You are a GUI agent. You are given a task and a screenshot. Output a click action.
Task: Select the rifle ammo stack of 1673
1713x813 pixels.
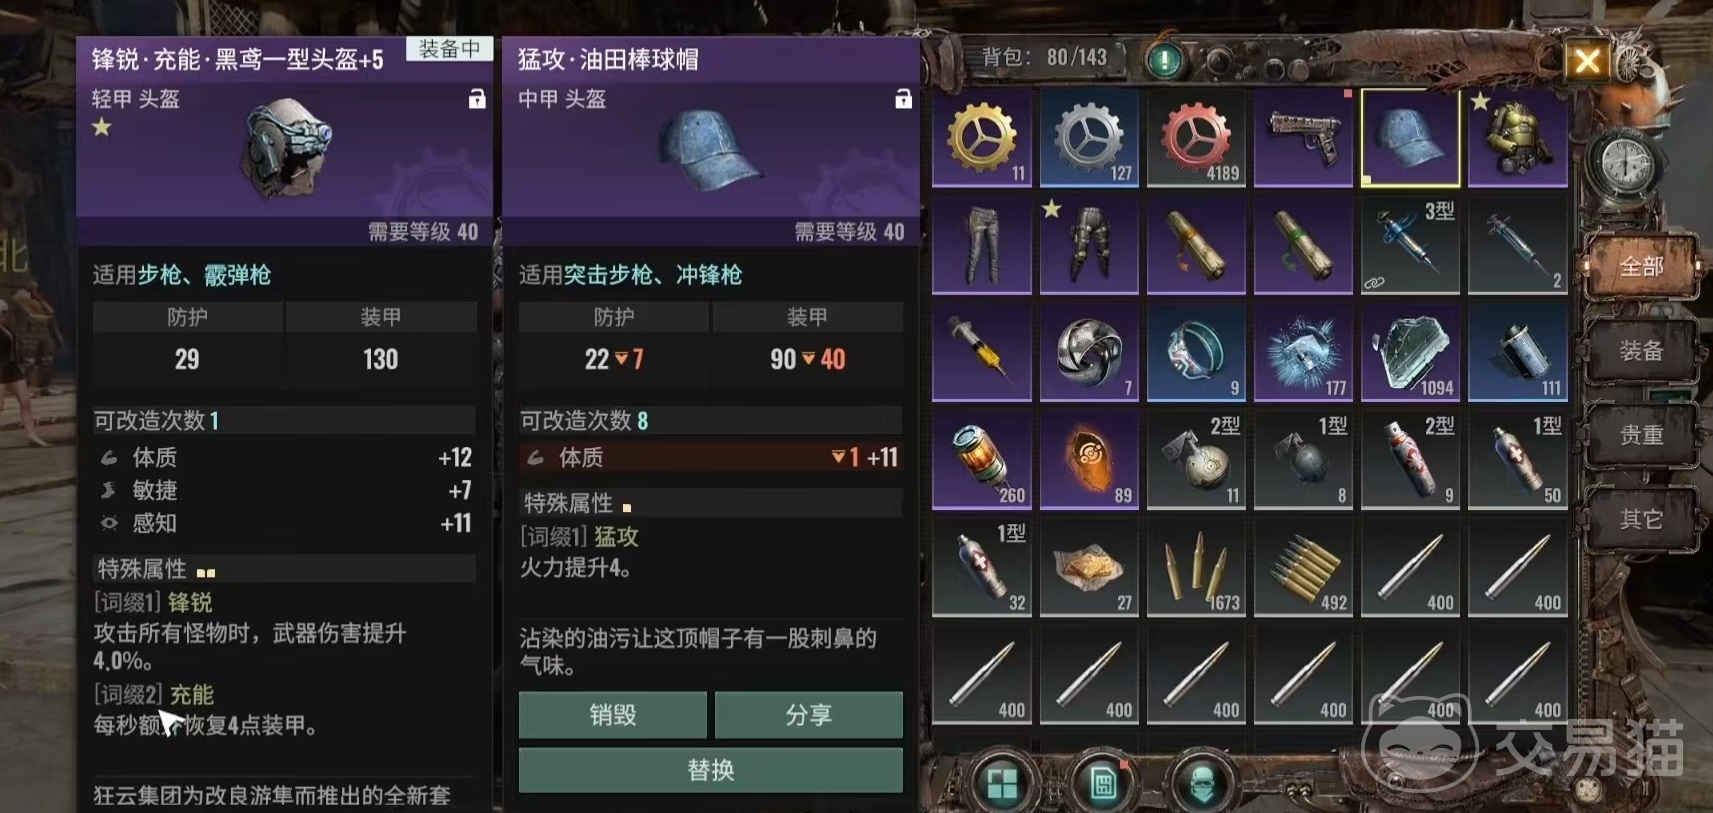click(1196, 567)
